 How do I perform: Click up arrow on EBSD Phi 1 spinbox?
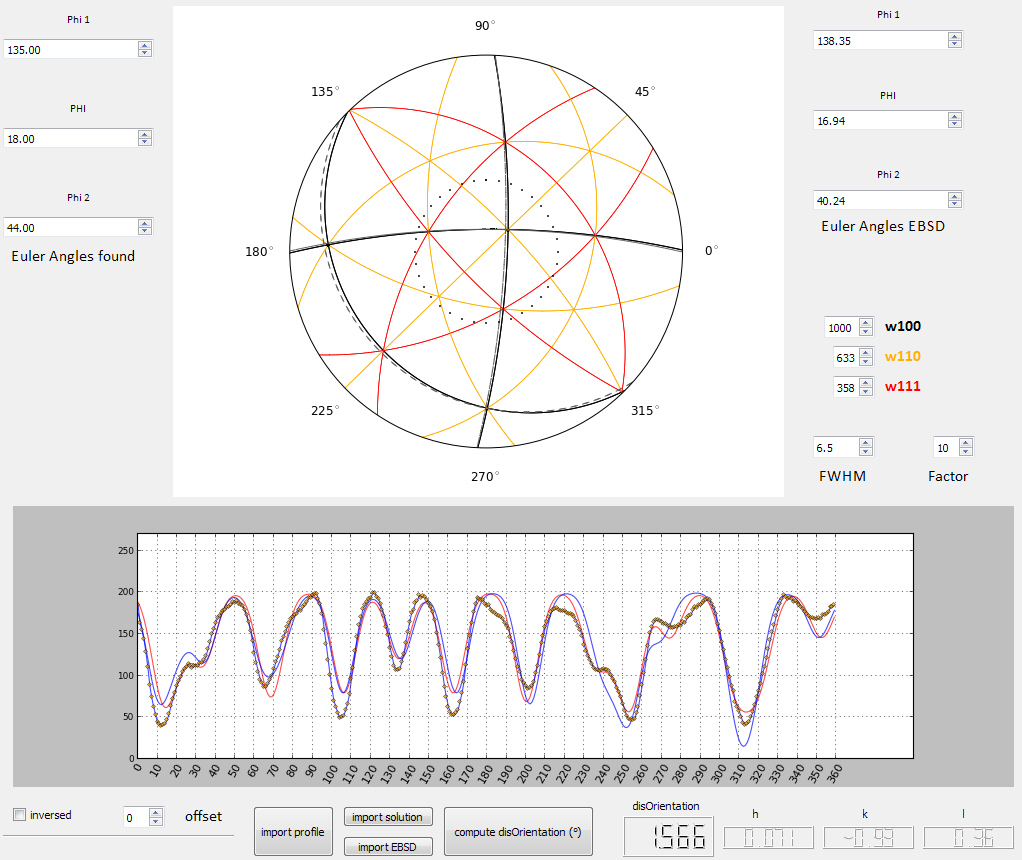(954, 36)
